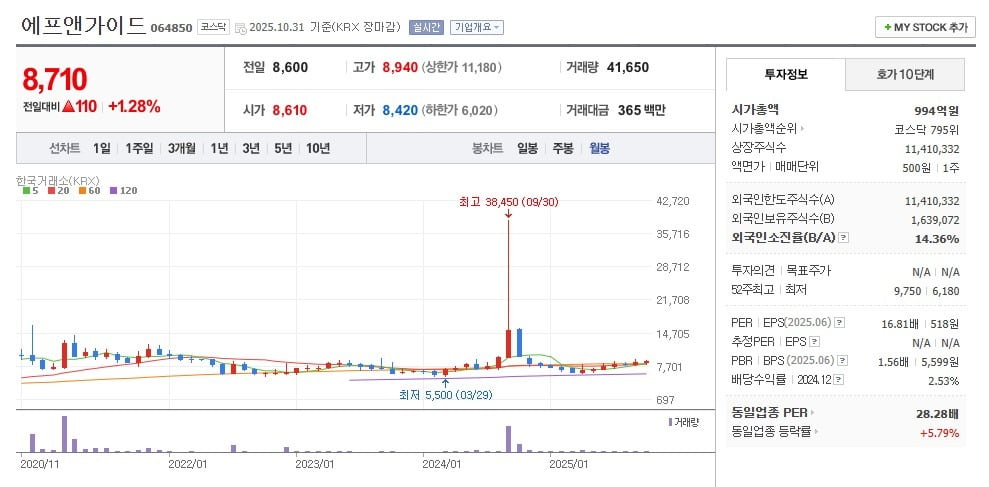
Task: Show the 일봉 daily candle chart
Action: [x=527, y=149]
